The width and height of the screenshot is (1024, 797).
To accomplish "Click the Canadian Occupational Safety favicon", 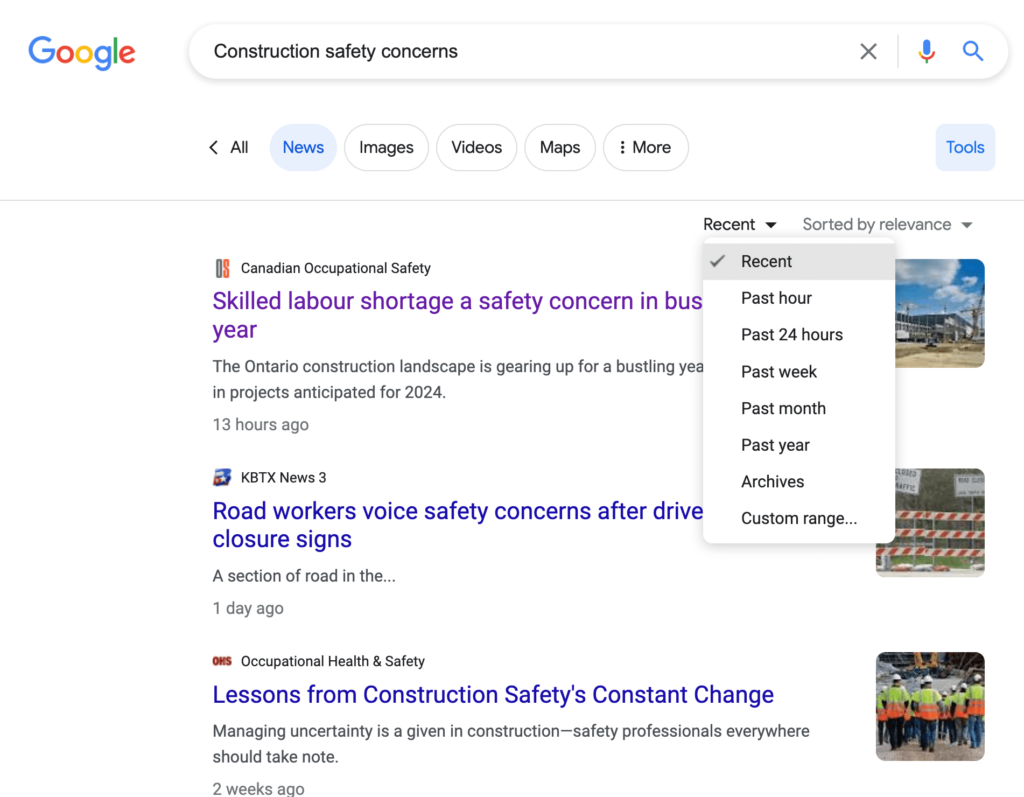I will point(223,268).
